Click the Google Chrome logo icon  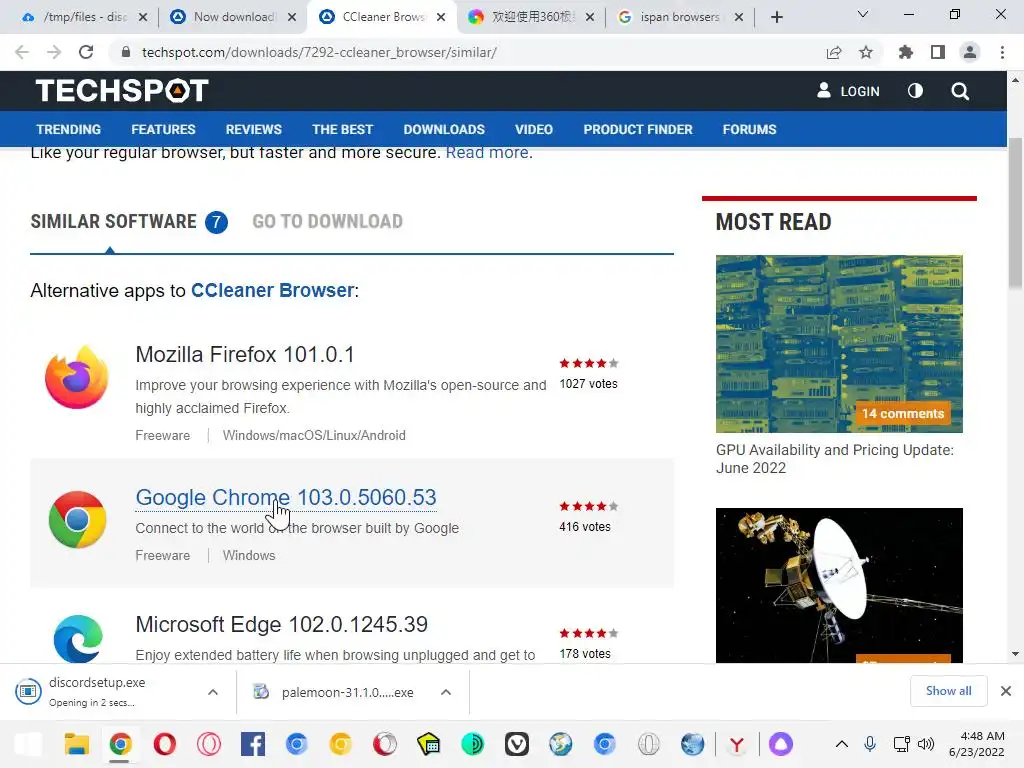(77, 520)
